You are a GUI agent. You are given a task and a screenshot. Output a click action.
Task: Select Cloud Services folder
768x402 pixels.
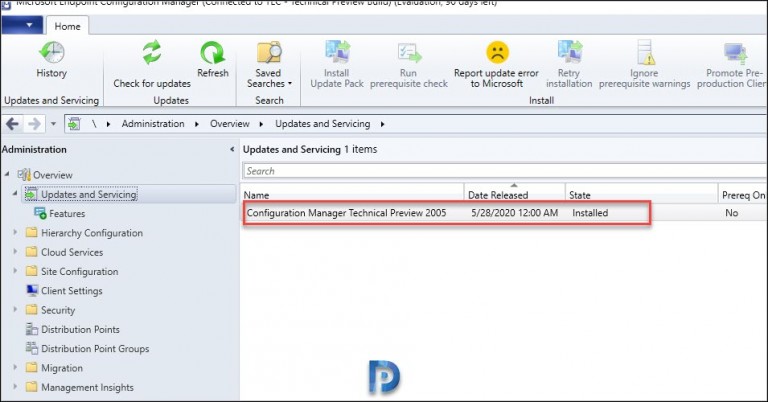tap(72, 252)
